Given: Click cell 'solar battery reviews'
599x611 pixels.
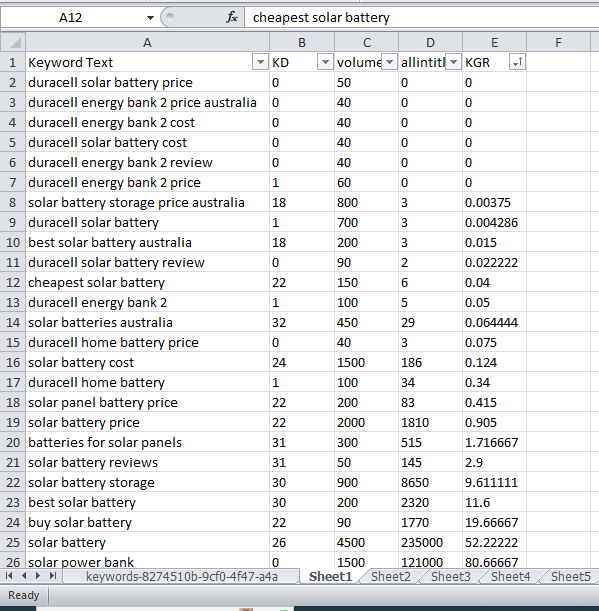Looking at the screenshot, I should [x=147, y=462].
